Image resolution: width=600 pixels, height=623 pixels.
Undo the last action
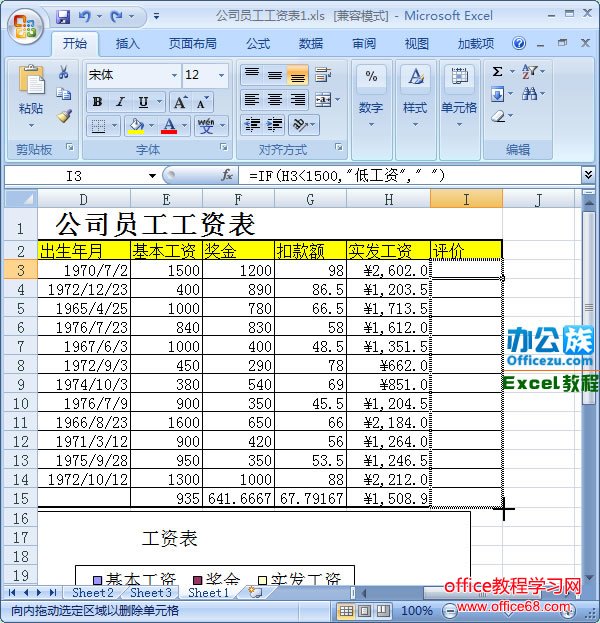pyautogui.click(x=84, y=16)
